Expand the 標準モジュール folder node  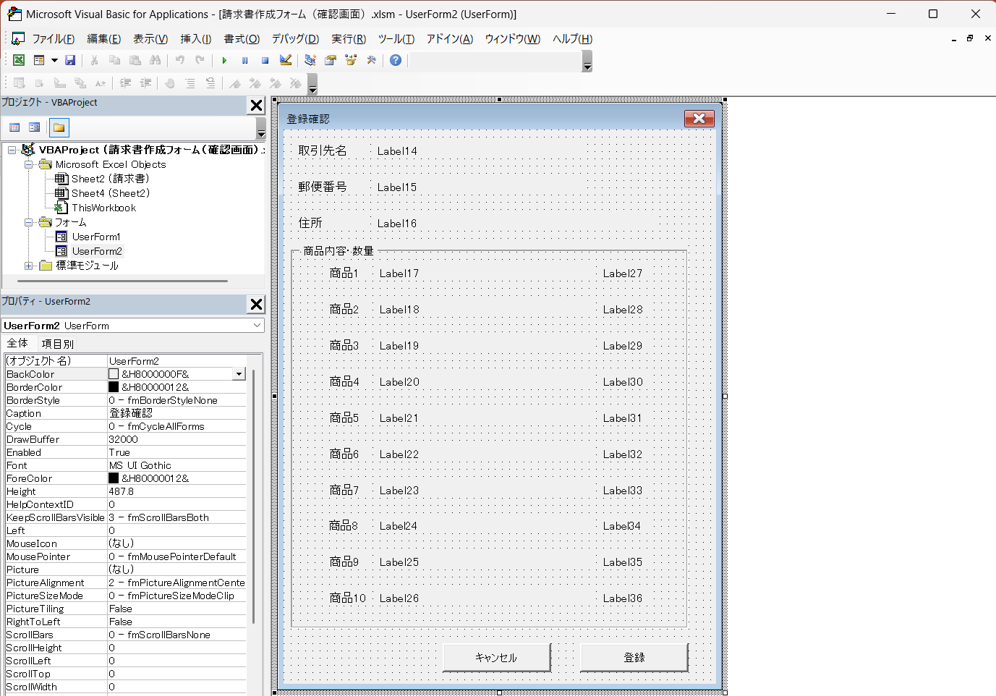point(29,266)
